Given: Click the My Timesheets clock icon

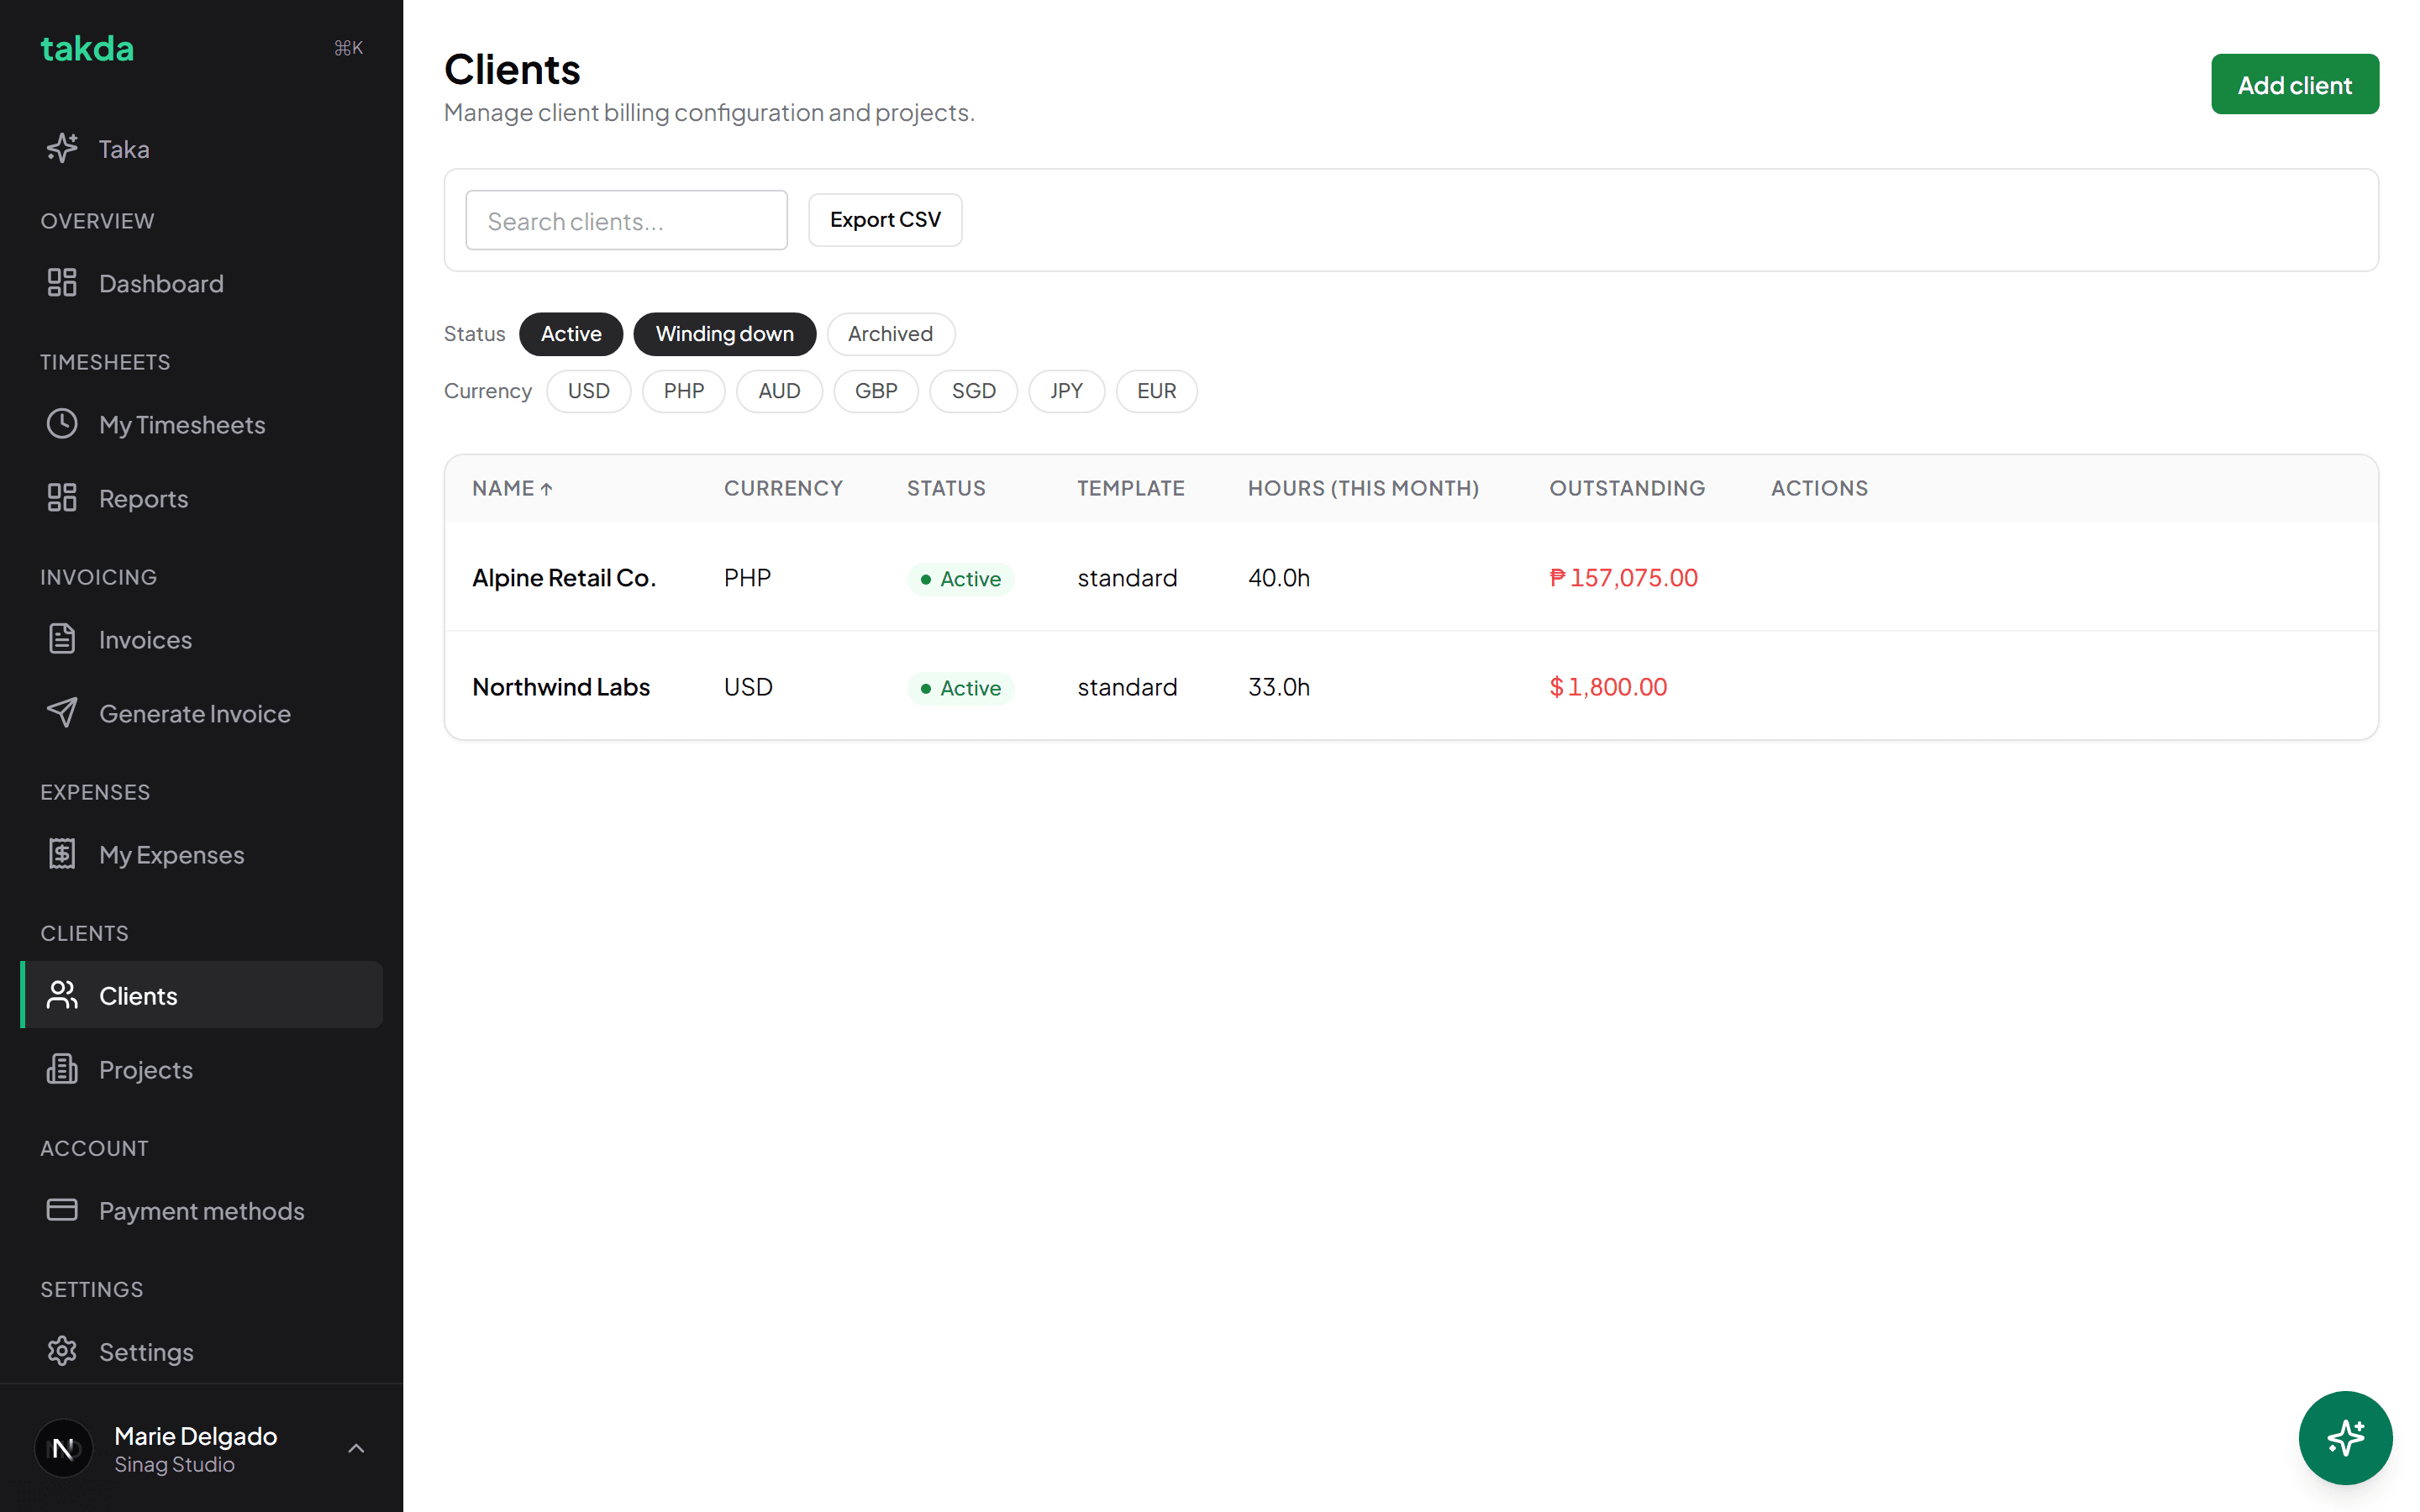Looking at the screenshot, I should pos(62,424).
